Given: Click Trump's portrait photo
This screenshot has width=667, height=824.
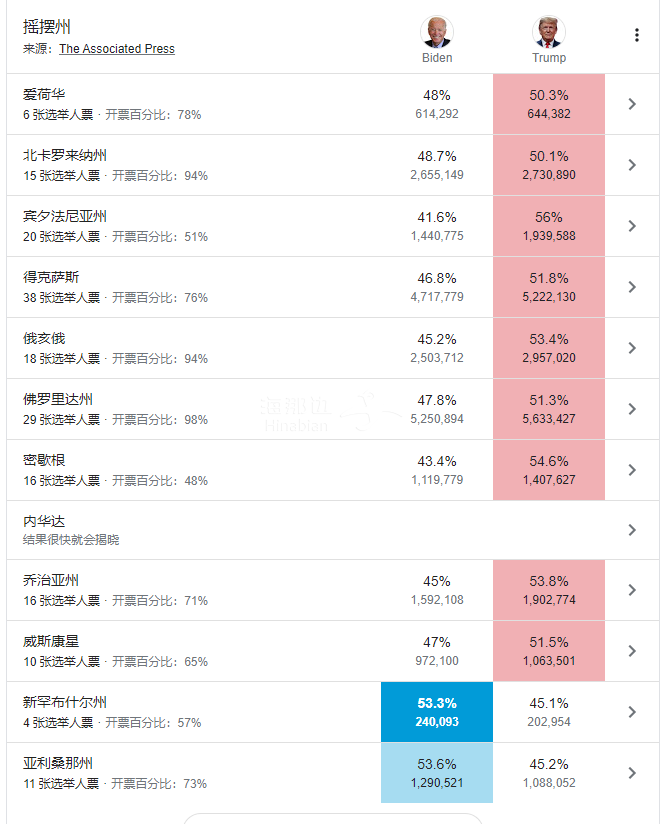Looking at the screenshot, I should pyautogui.click(x=548, y=33).
